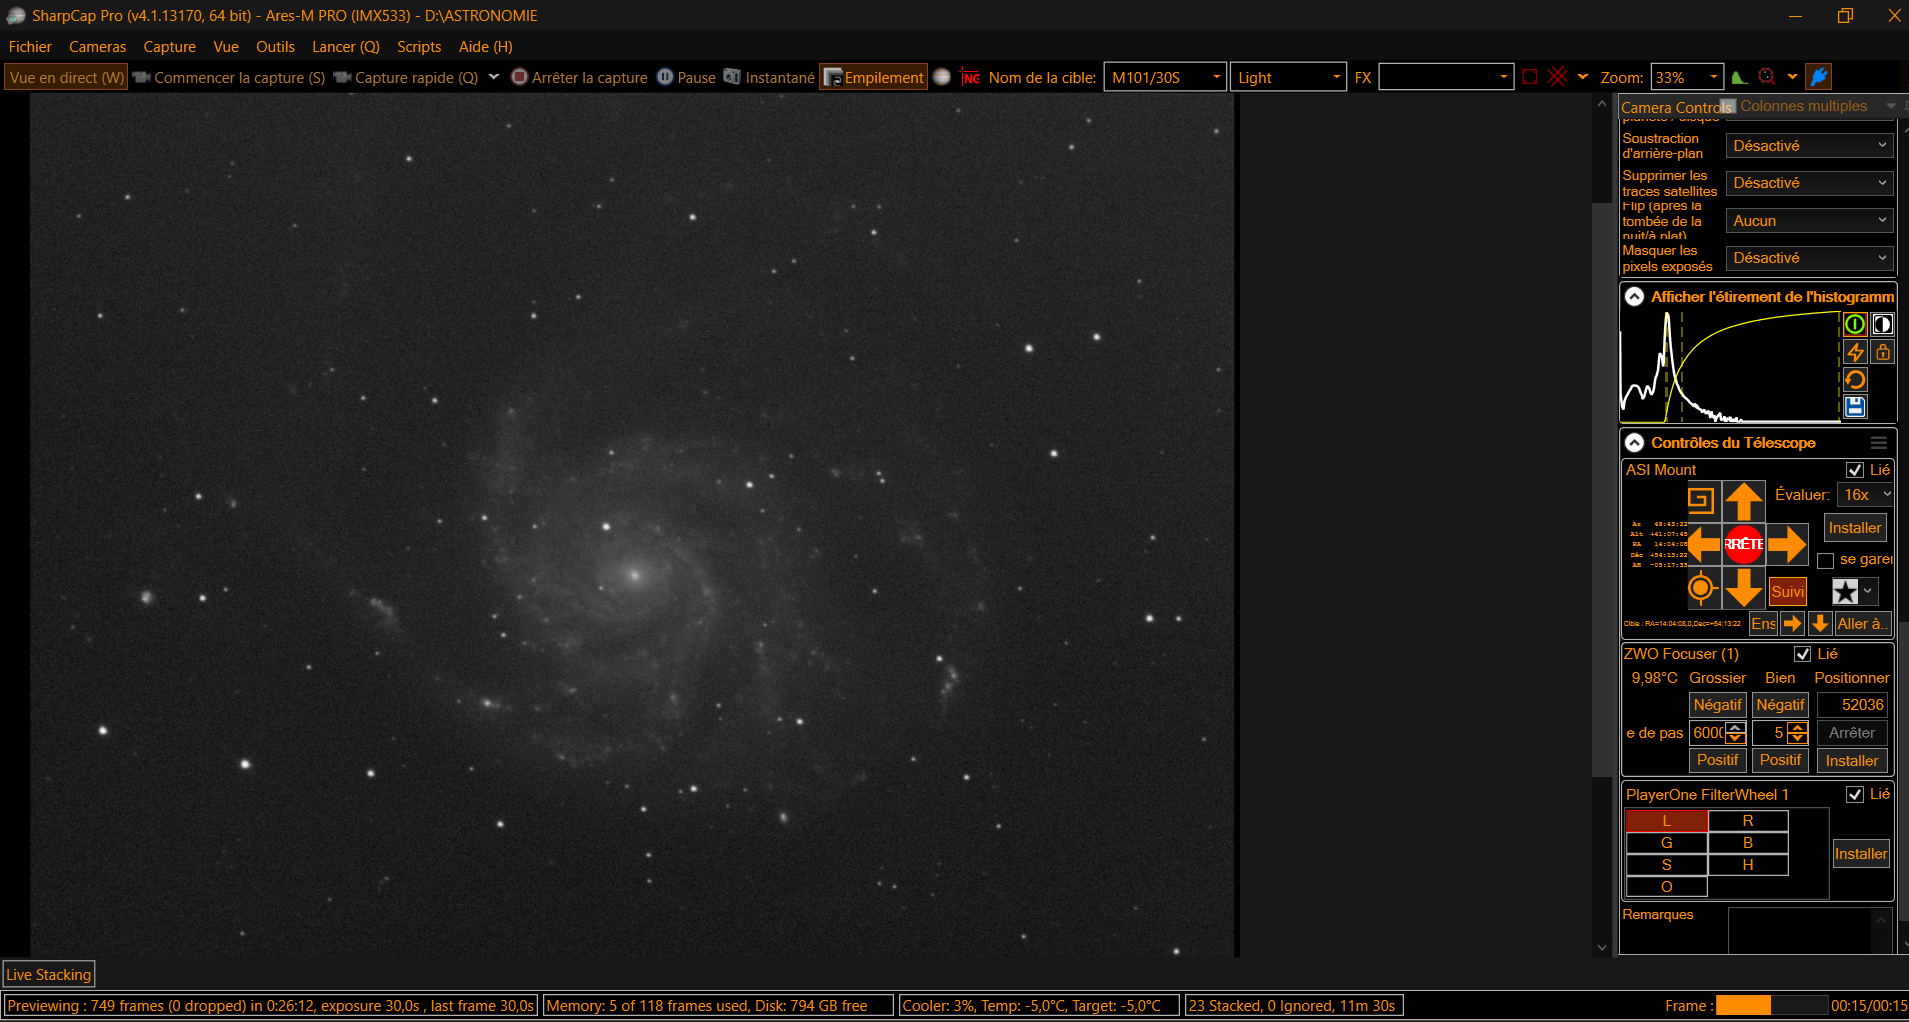Toggle the Lié checkbox for ZWO Focuser
The height and width of the screenshot is (1022, 1909).
click(x=1803, y=654)
